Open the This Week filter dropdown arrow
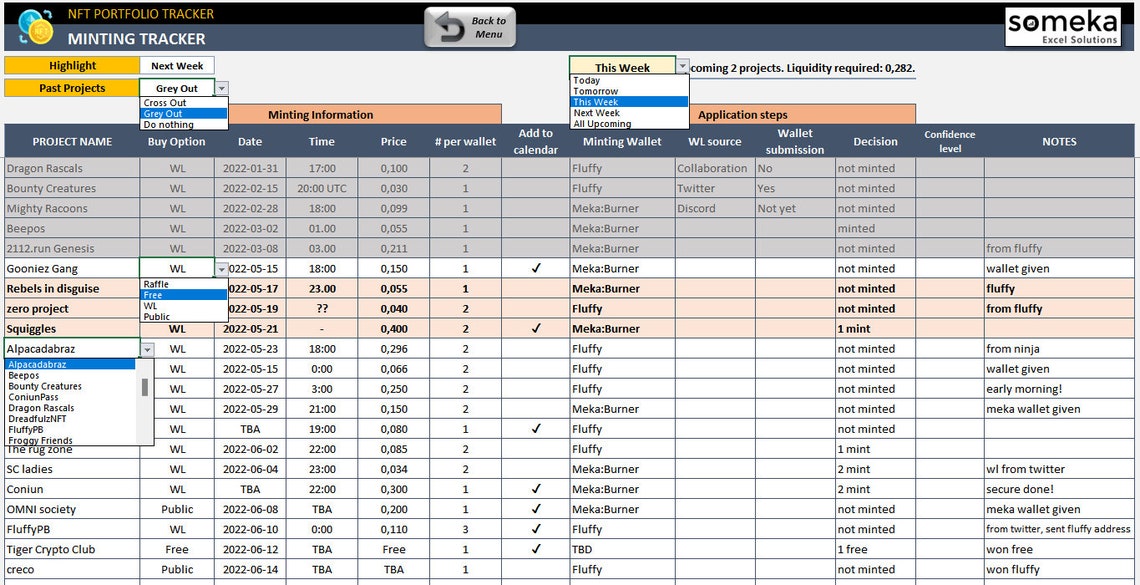 click(x=682, y=66)
